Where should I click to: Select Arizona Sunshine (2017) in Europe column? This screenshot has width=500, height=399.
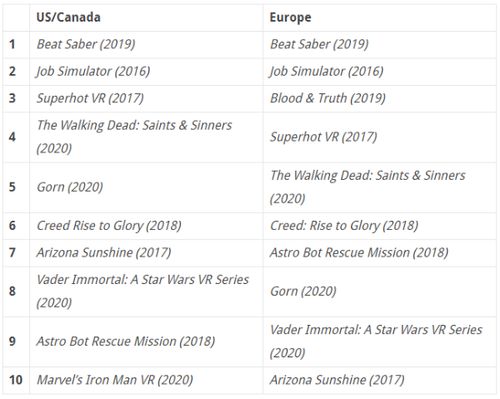point(337,380)
